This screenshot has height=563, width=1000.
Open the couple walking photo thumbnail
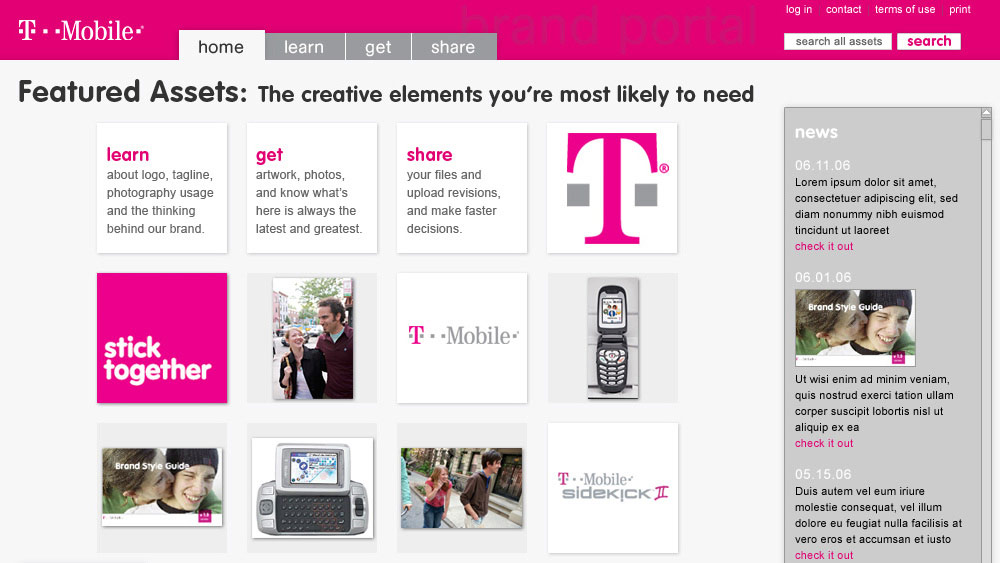click(312, 338)
